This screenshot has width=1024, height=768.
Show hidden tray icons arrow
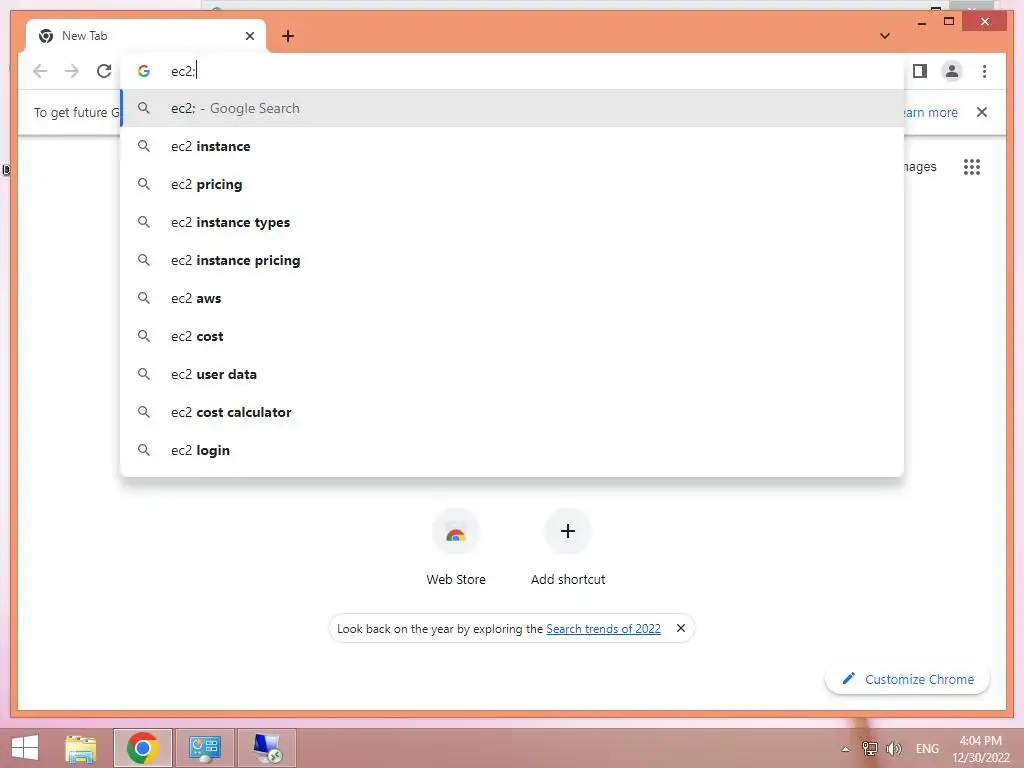pyautogui.click(x=845, y=749)
